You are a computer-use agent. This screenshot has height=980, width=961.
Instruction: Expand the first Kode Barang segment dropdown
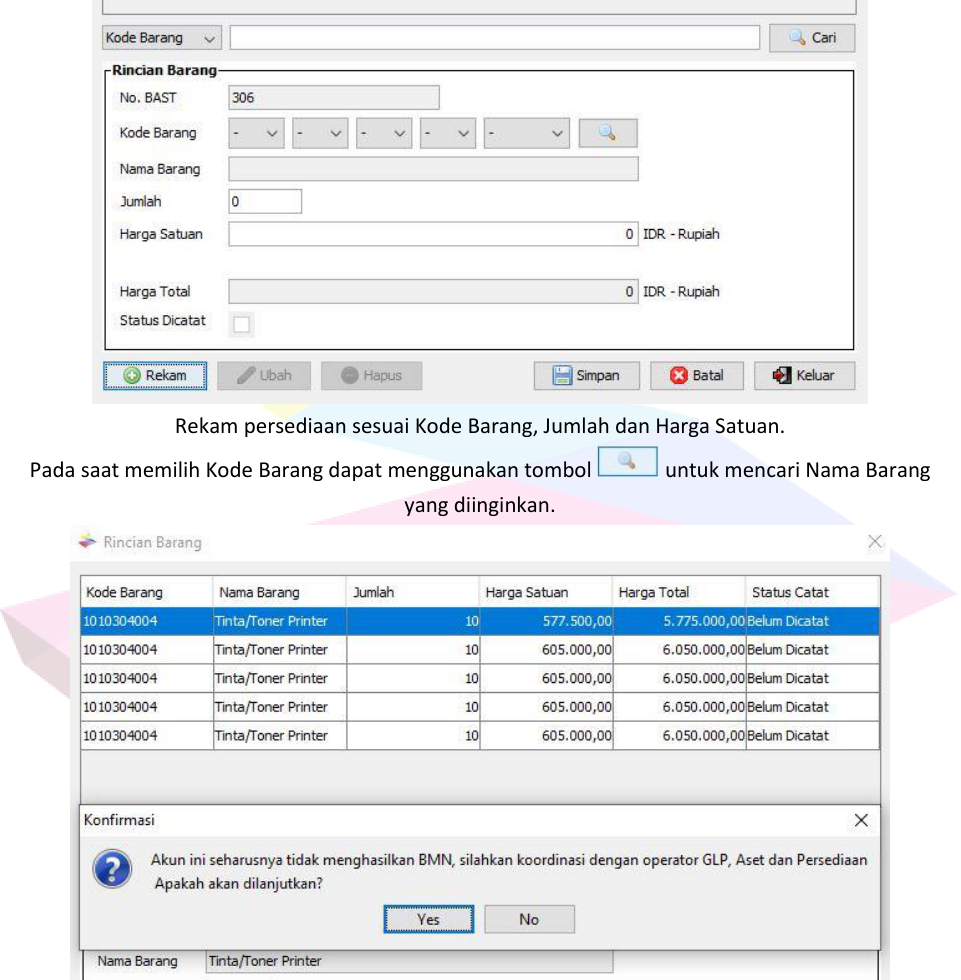[x=257, y=133]
